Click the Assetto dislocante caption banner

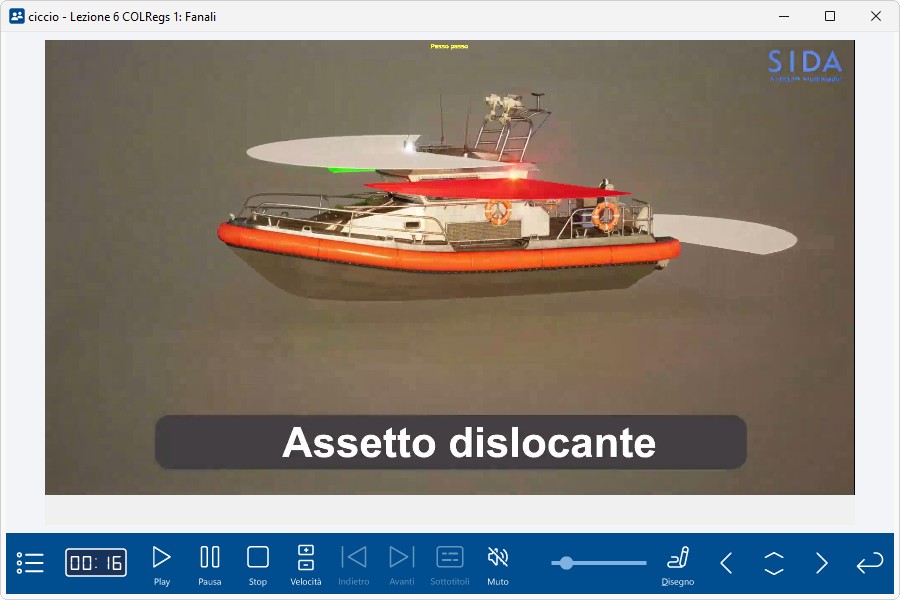450,442
